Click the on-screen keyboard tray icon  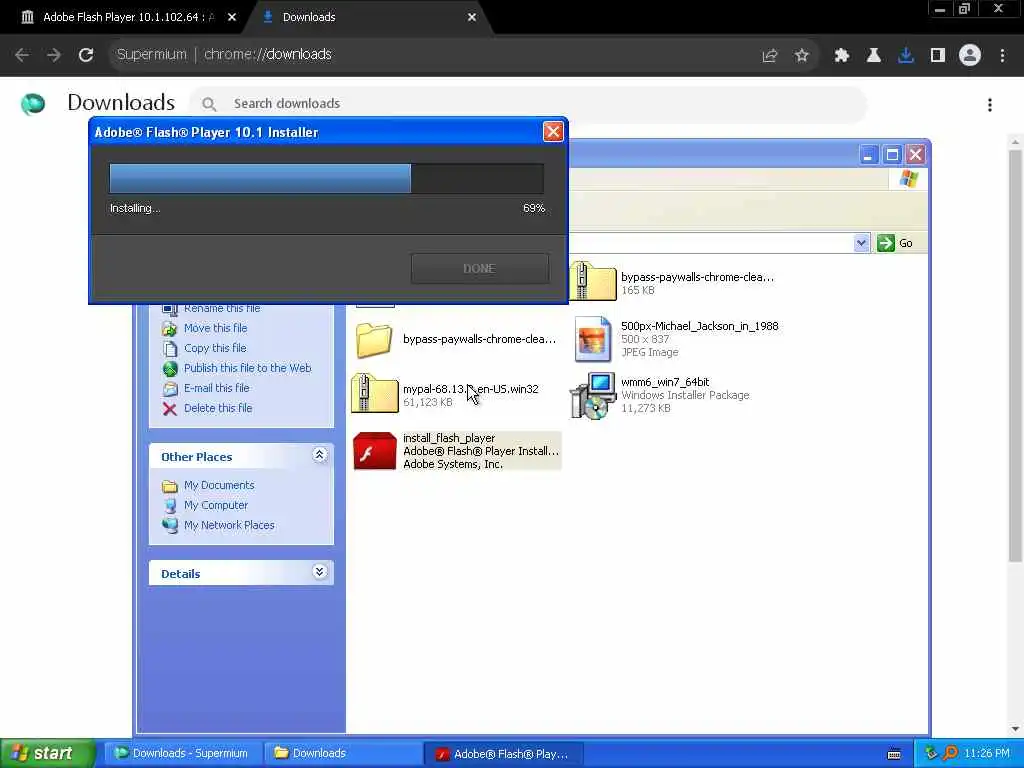tap(894, 754)
